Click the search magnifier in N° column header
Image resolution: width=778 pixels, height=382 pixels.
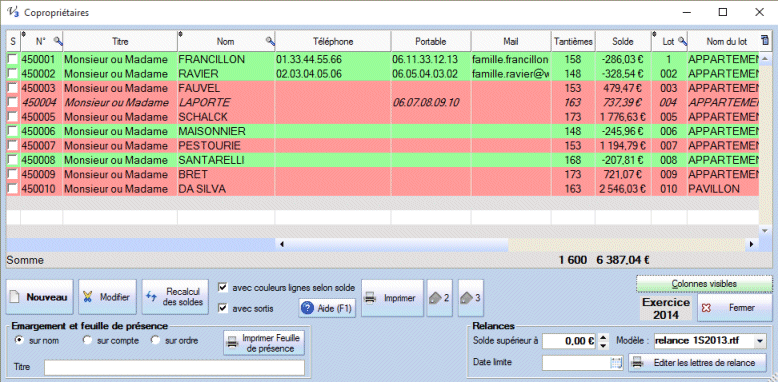point(58,42)
